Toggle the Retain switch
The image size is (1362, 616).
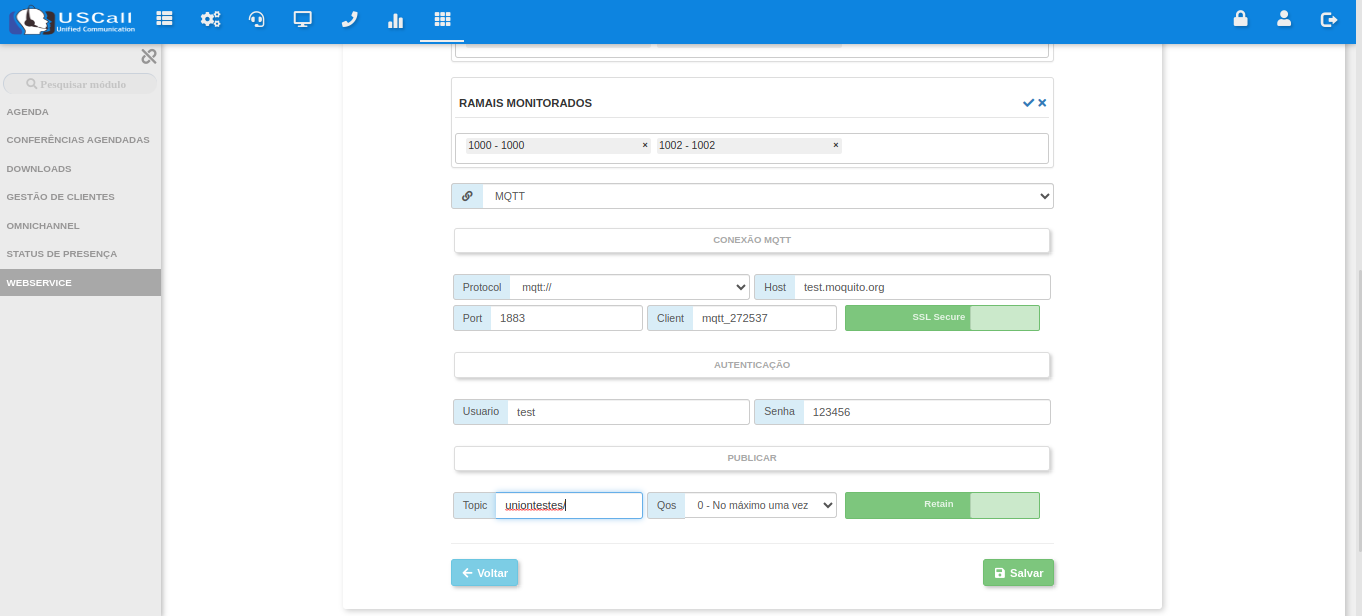[942, 505]
